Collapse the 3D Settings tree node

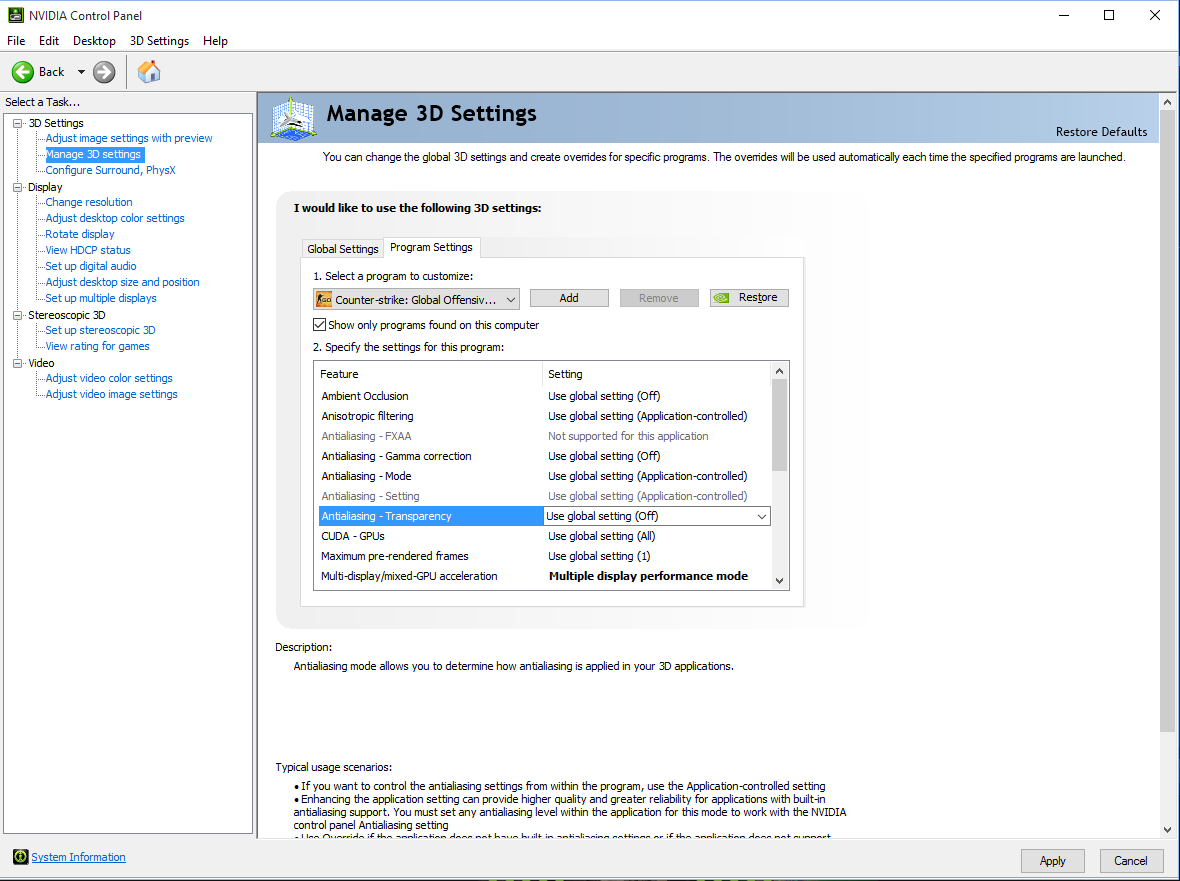(17, 123)
